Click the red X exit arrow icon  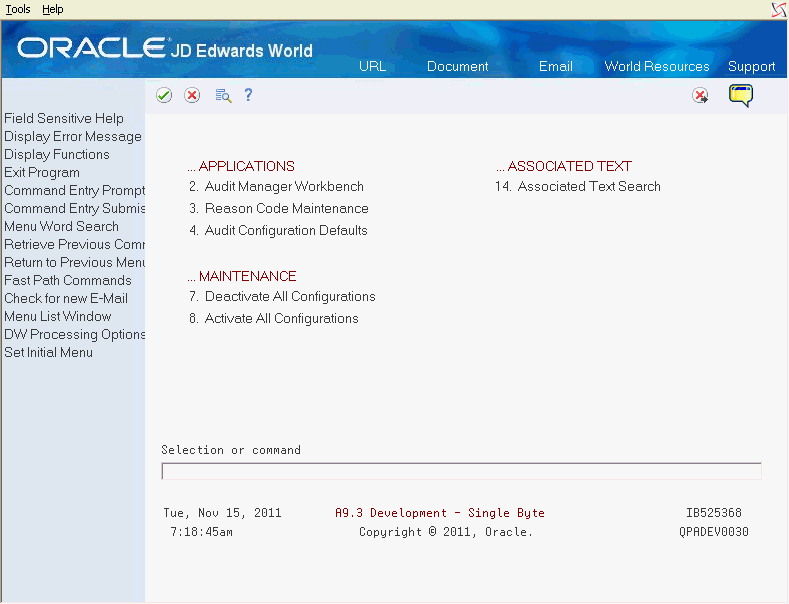(700, 95)
